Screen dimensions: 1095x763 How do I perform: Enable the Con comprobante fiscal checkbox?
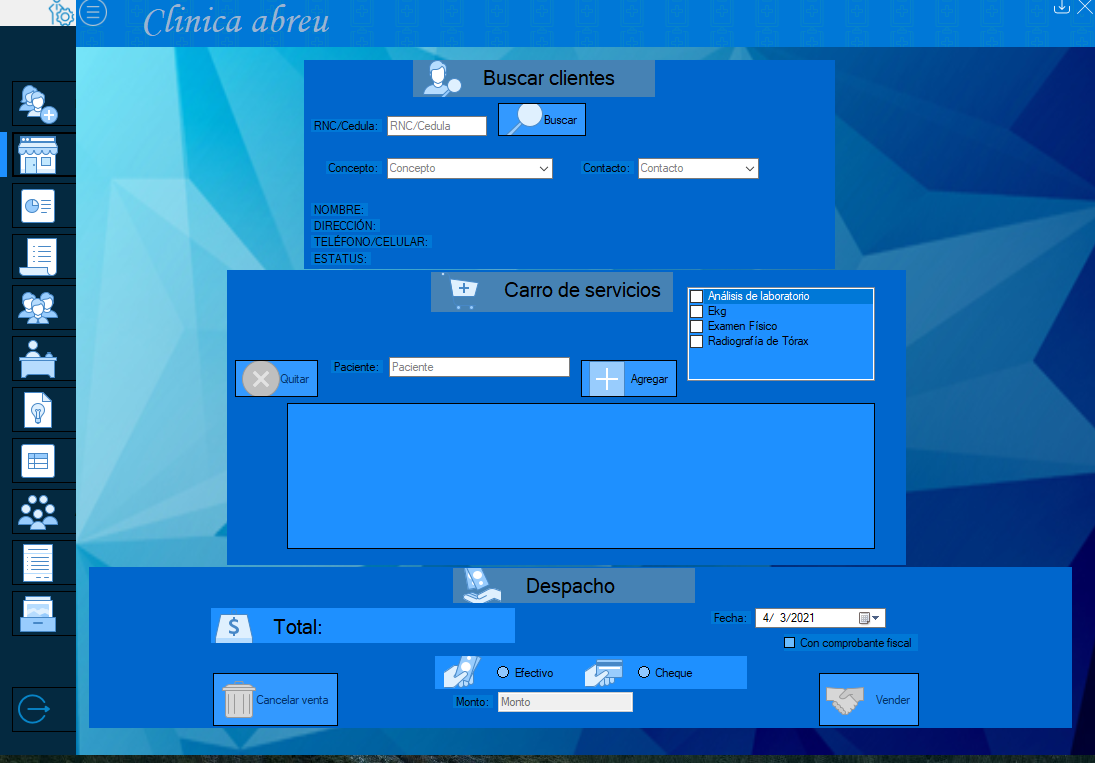click(x=789, y=643)
